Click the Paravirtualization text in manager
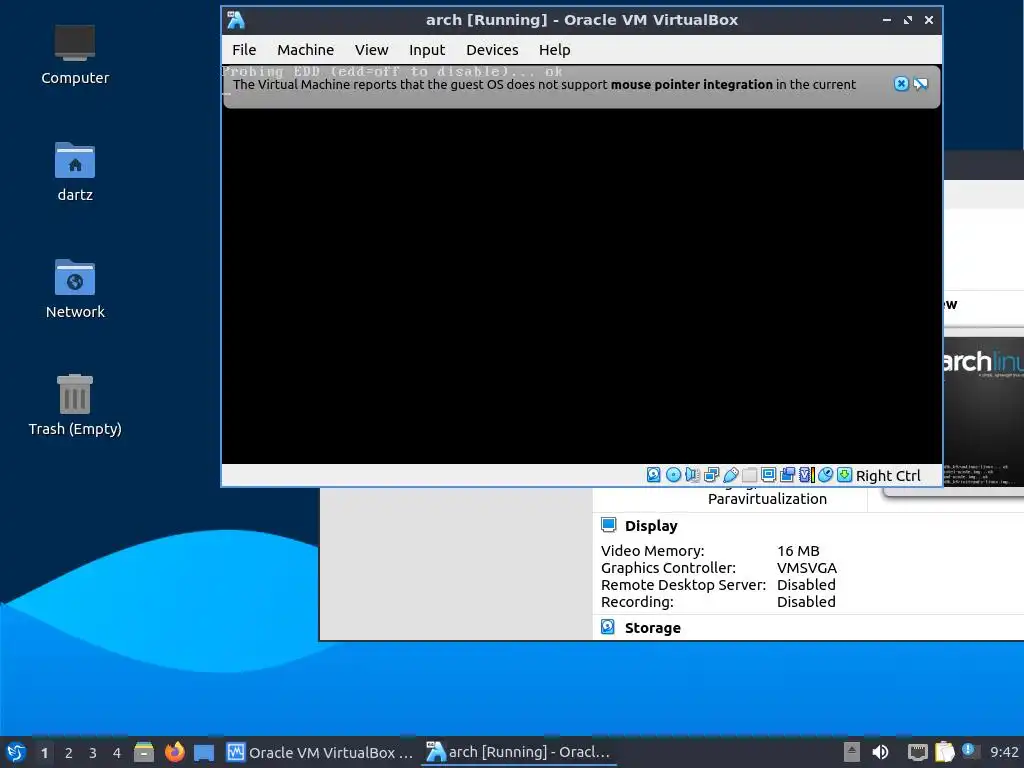The height and width of the screenshot is (768, 1024). [767, 499]
